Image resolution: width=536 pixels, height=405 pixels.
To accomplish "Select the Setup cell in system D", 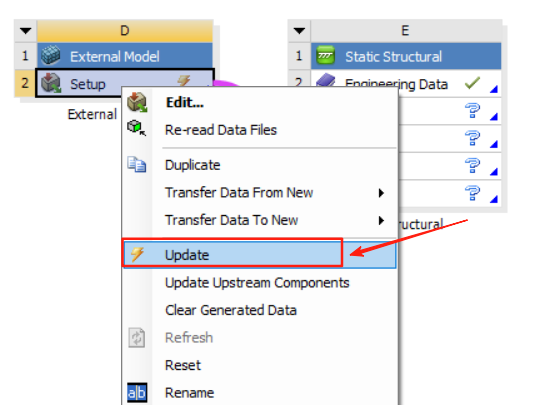I will [125, 83].
